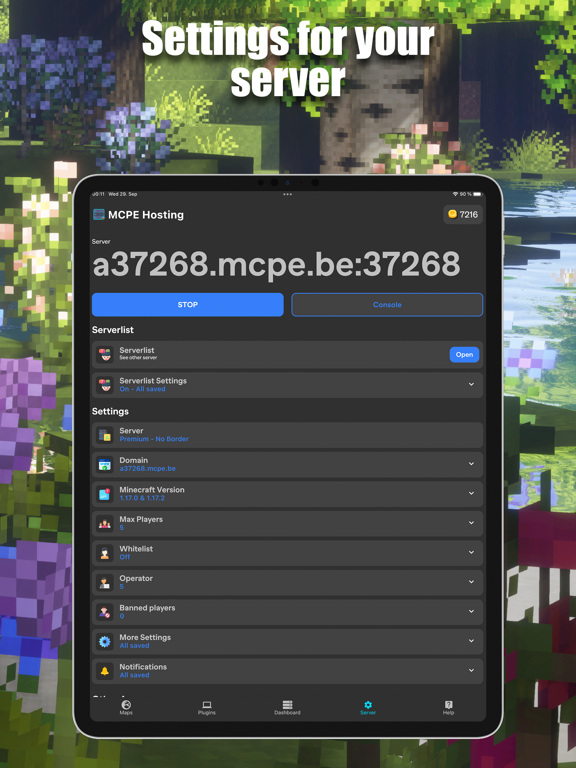Image resolution: width=576 pixels, height=768 pixels.
Task: Click the 'Premium - No Border' text
Action: [154, 439]
